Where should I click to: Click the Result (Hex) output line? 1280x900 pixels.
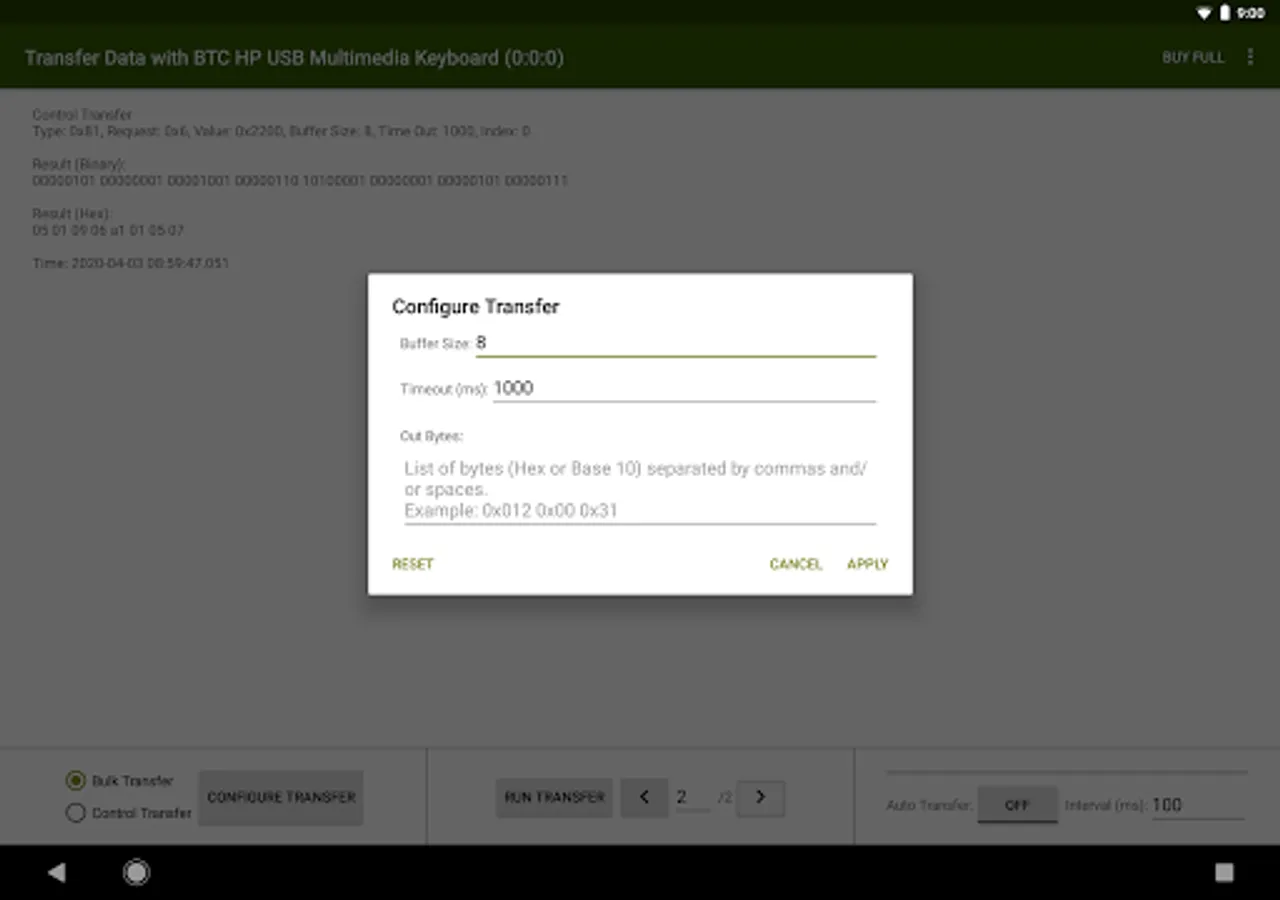(108, 230)
